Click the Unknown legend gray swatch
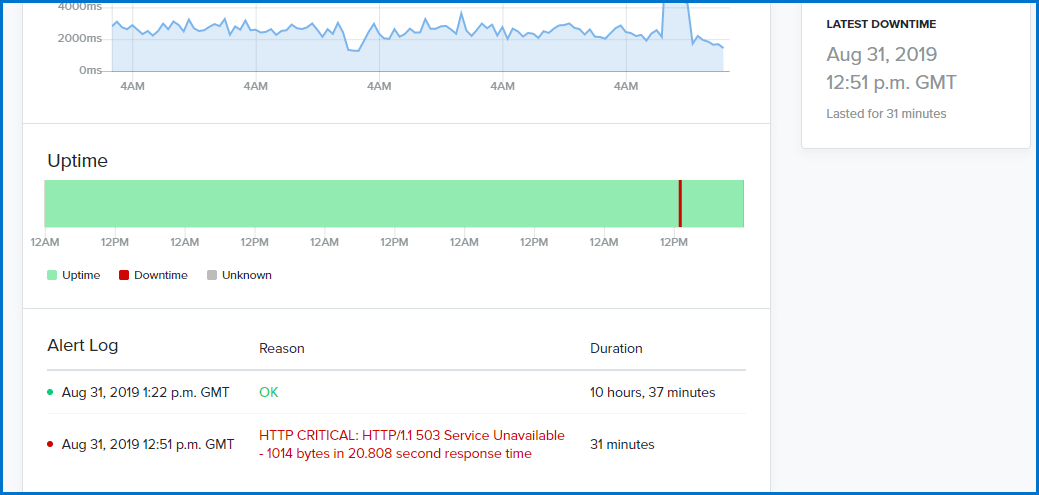Screen dimensions: 1039x495 [x=211, y=275]
